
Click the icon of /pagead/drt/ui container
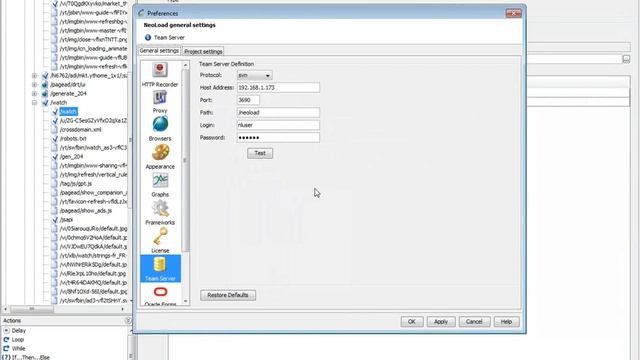45,84
